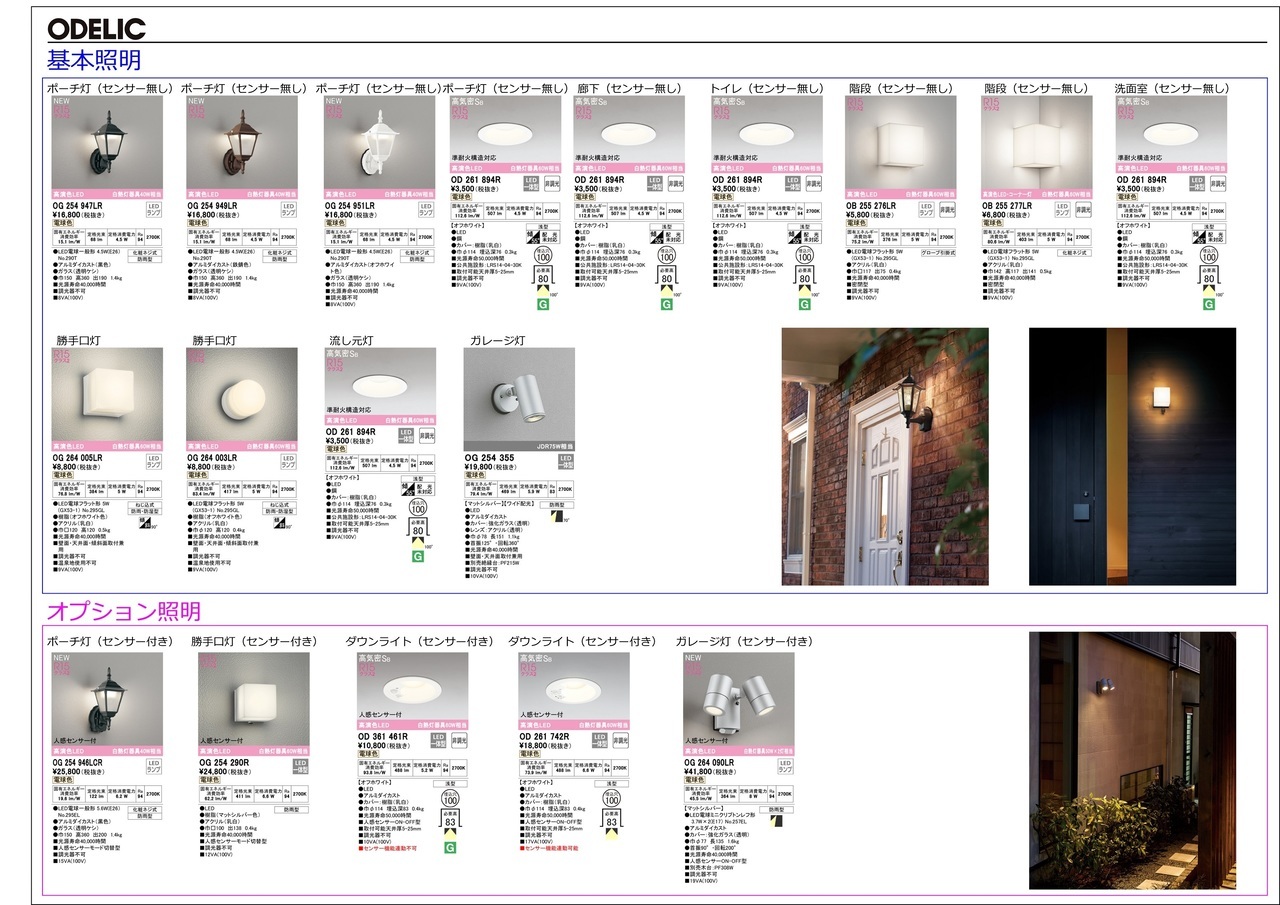Select the ガレージ灯（センサー付き） heading
Viewport: 1280px width, 905px height.
coord(745,641)
